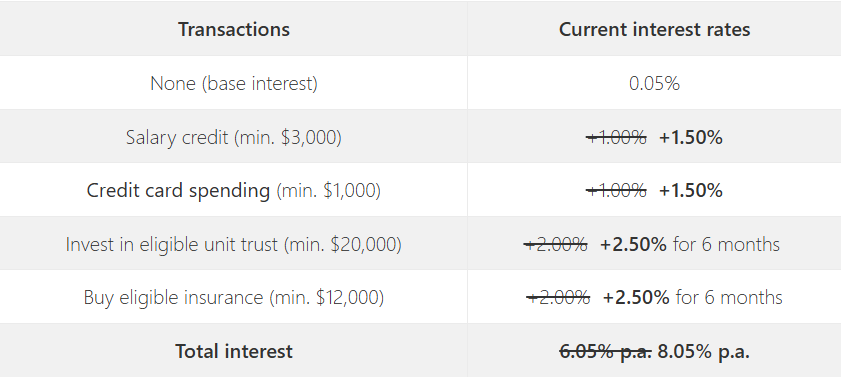
Task: Click the +1.50% credit card spending rate
Action: click(691, 191)
